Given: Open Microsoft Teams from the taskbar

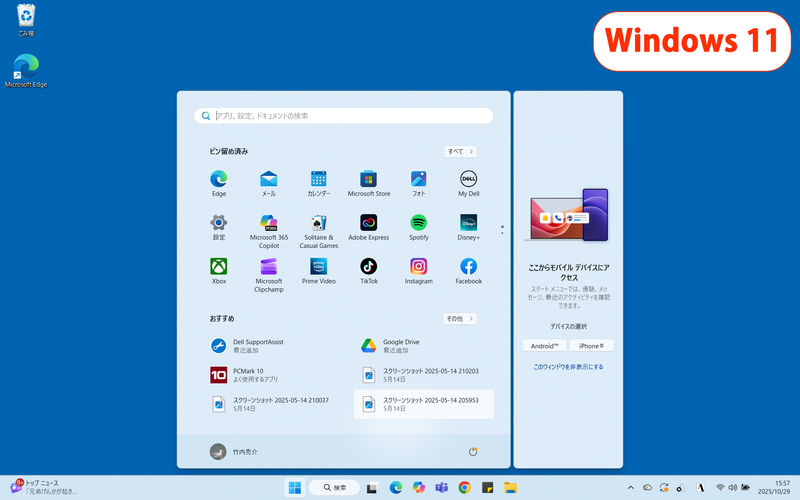Looking at the screenshot, I should click(441, 488).
